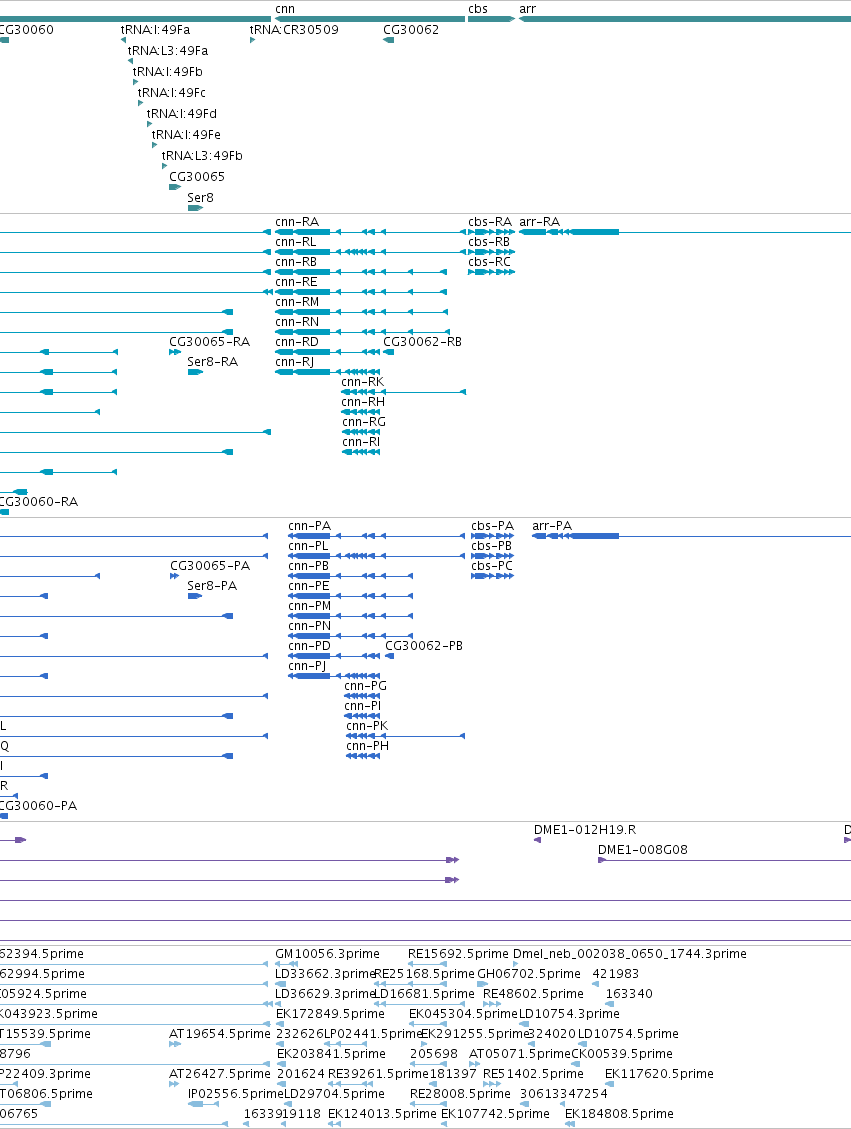Click the cnn-PH protein label

coord(367,746)
